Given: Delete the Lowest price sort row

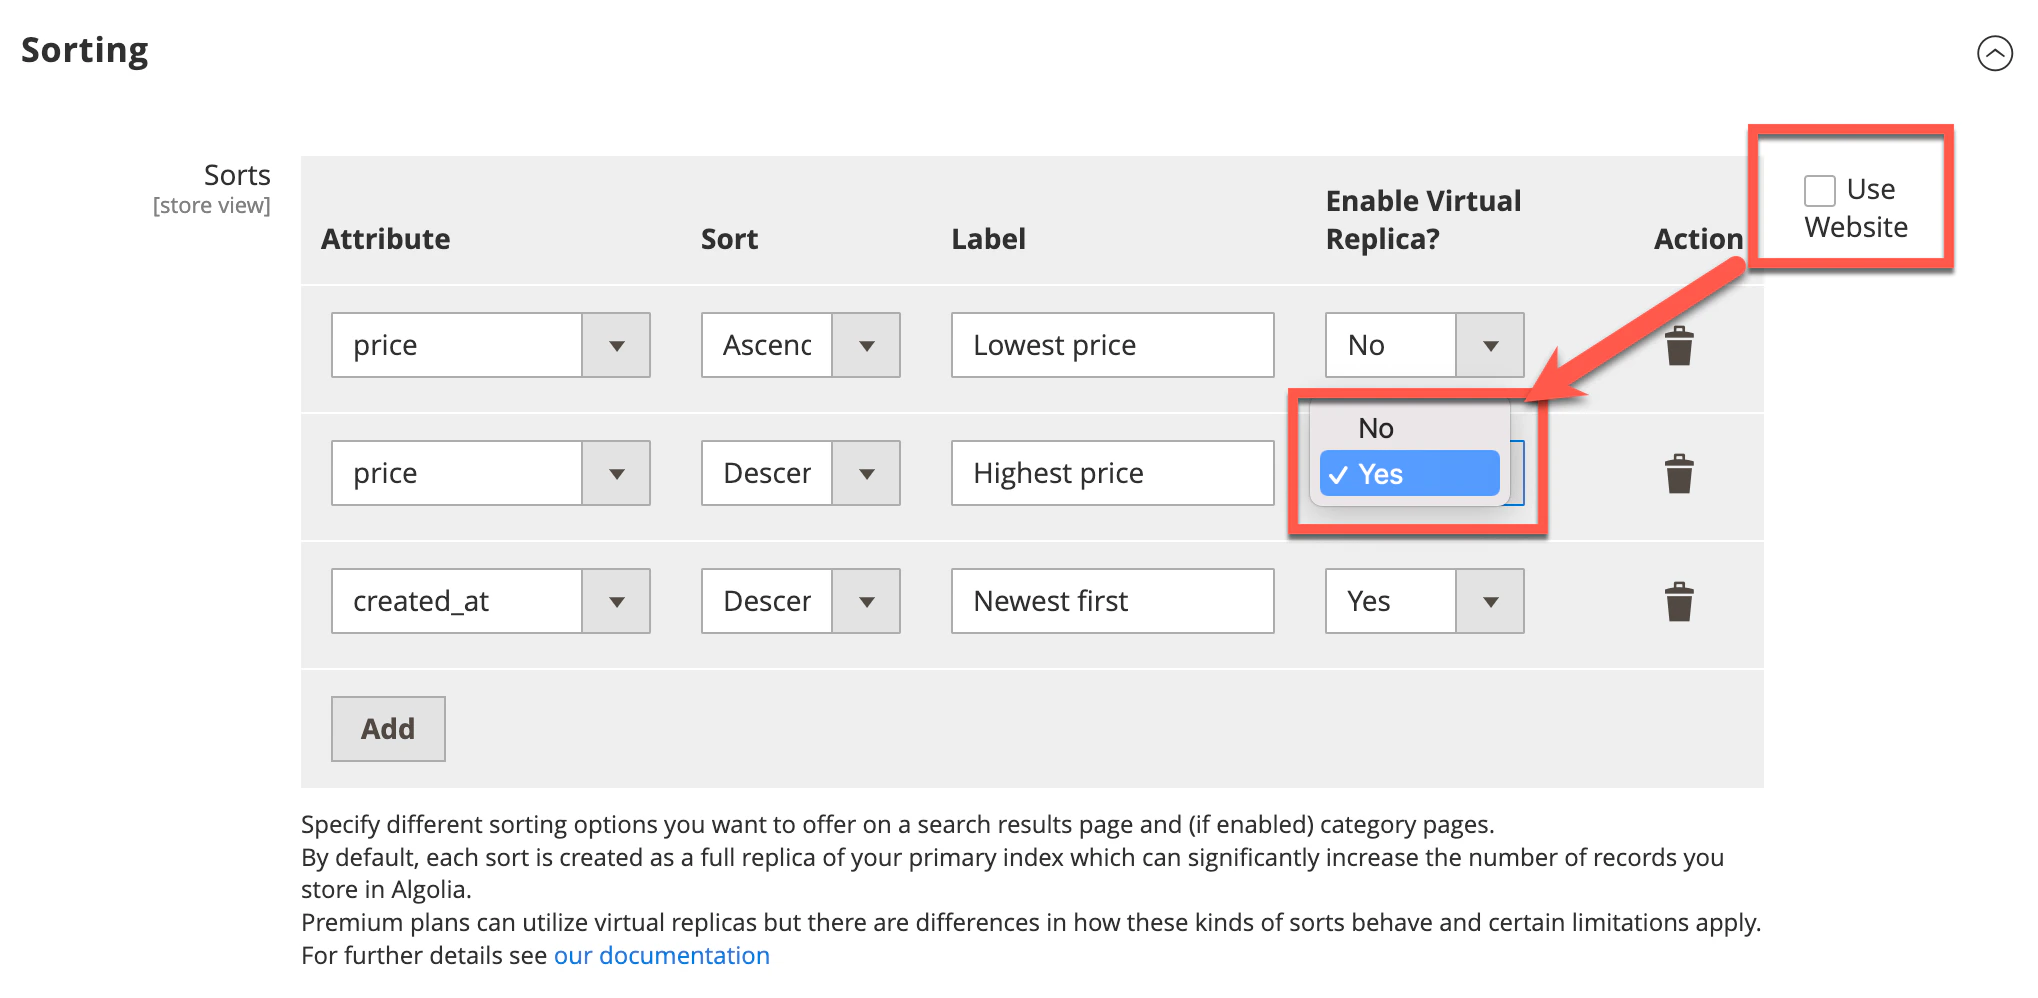Looking at the screenshot, I should pyautogui.click(x=1679, y=347).
